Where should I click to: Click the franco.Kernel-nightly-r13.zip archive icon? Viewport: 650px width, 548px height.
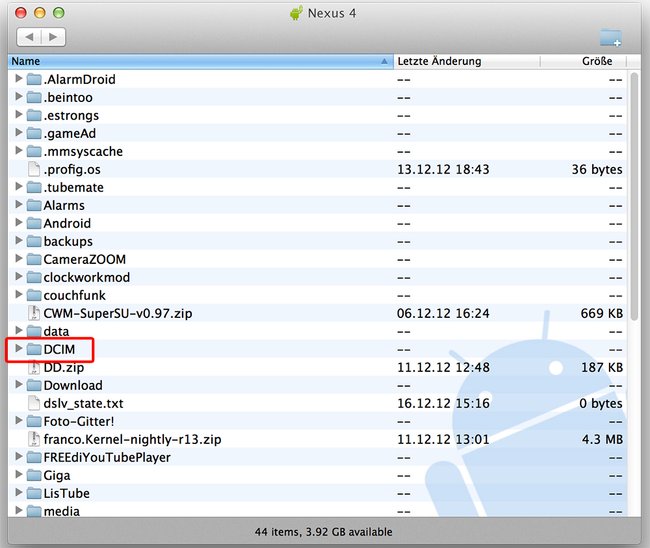coord(34,439)
